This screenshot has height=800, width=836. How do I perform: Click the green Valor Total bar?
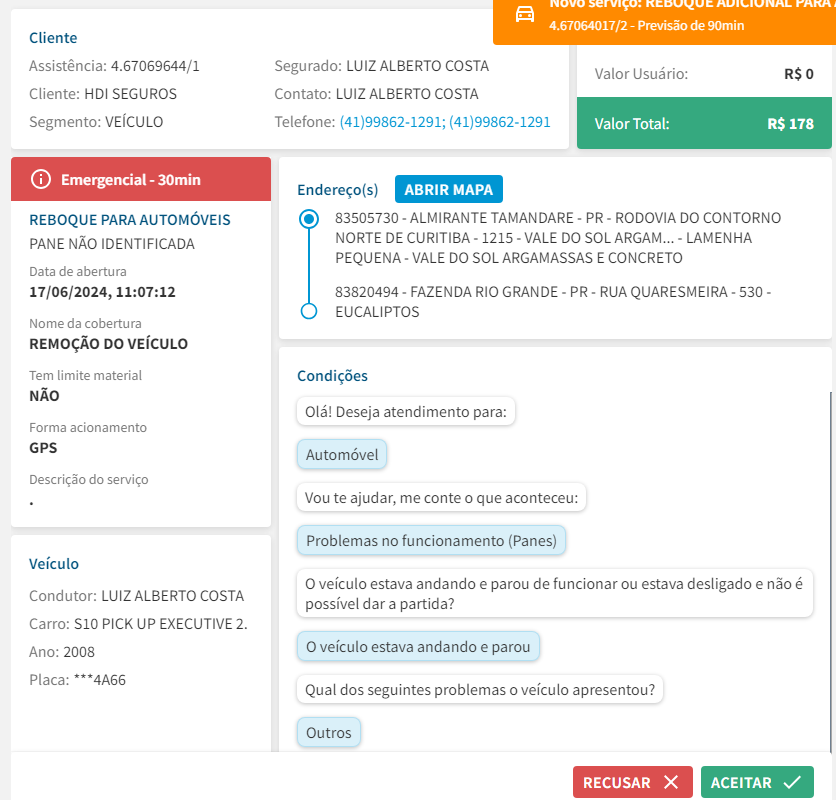tap(704, 124)
